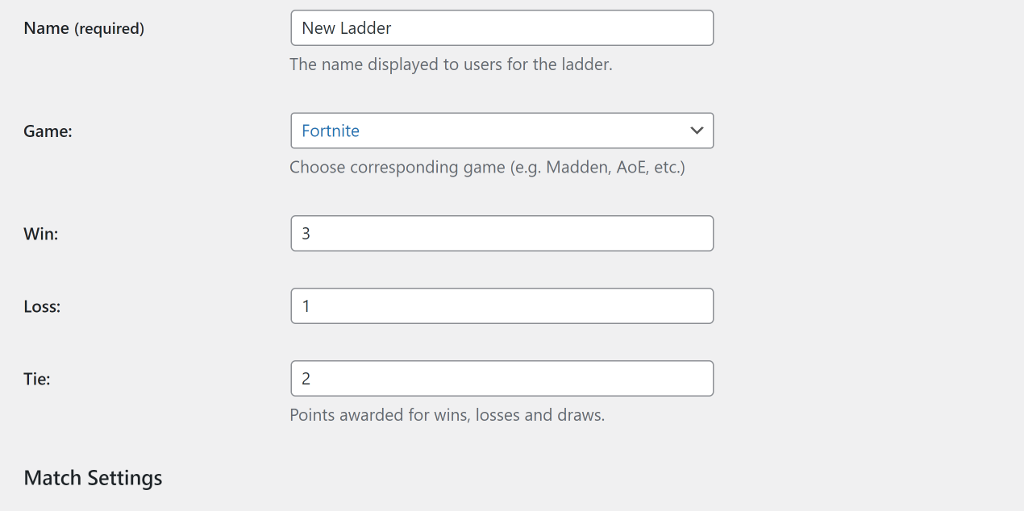
Task: Click the selected "Fortnite" value text
Action: (x=330, y=131)
